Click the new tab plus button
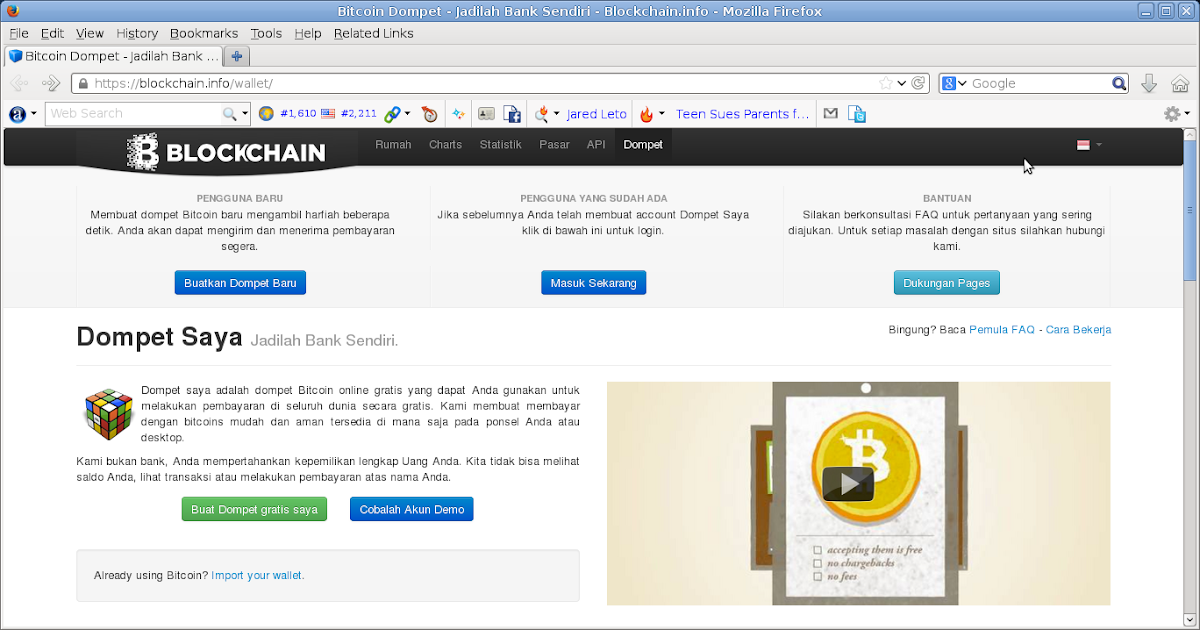The width and height of the screenshot is (1200, 630). coord(237,56)
